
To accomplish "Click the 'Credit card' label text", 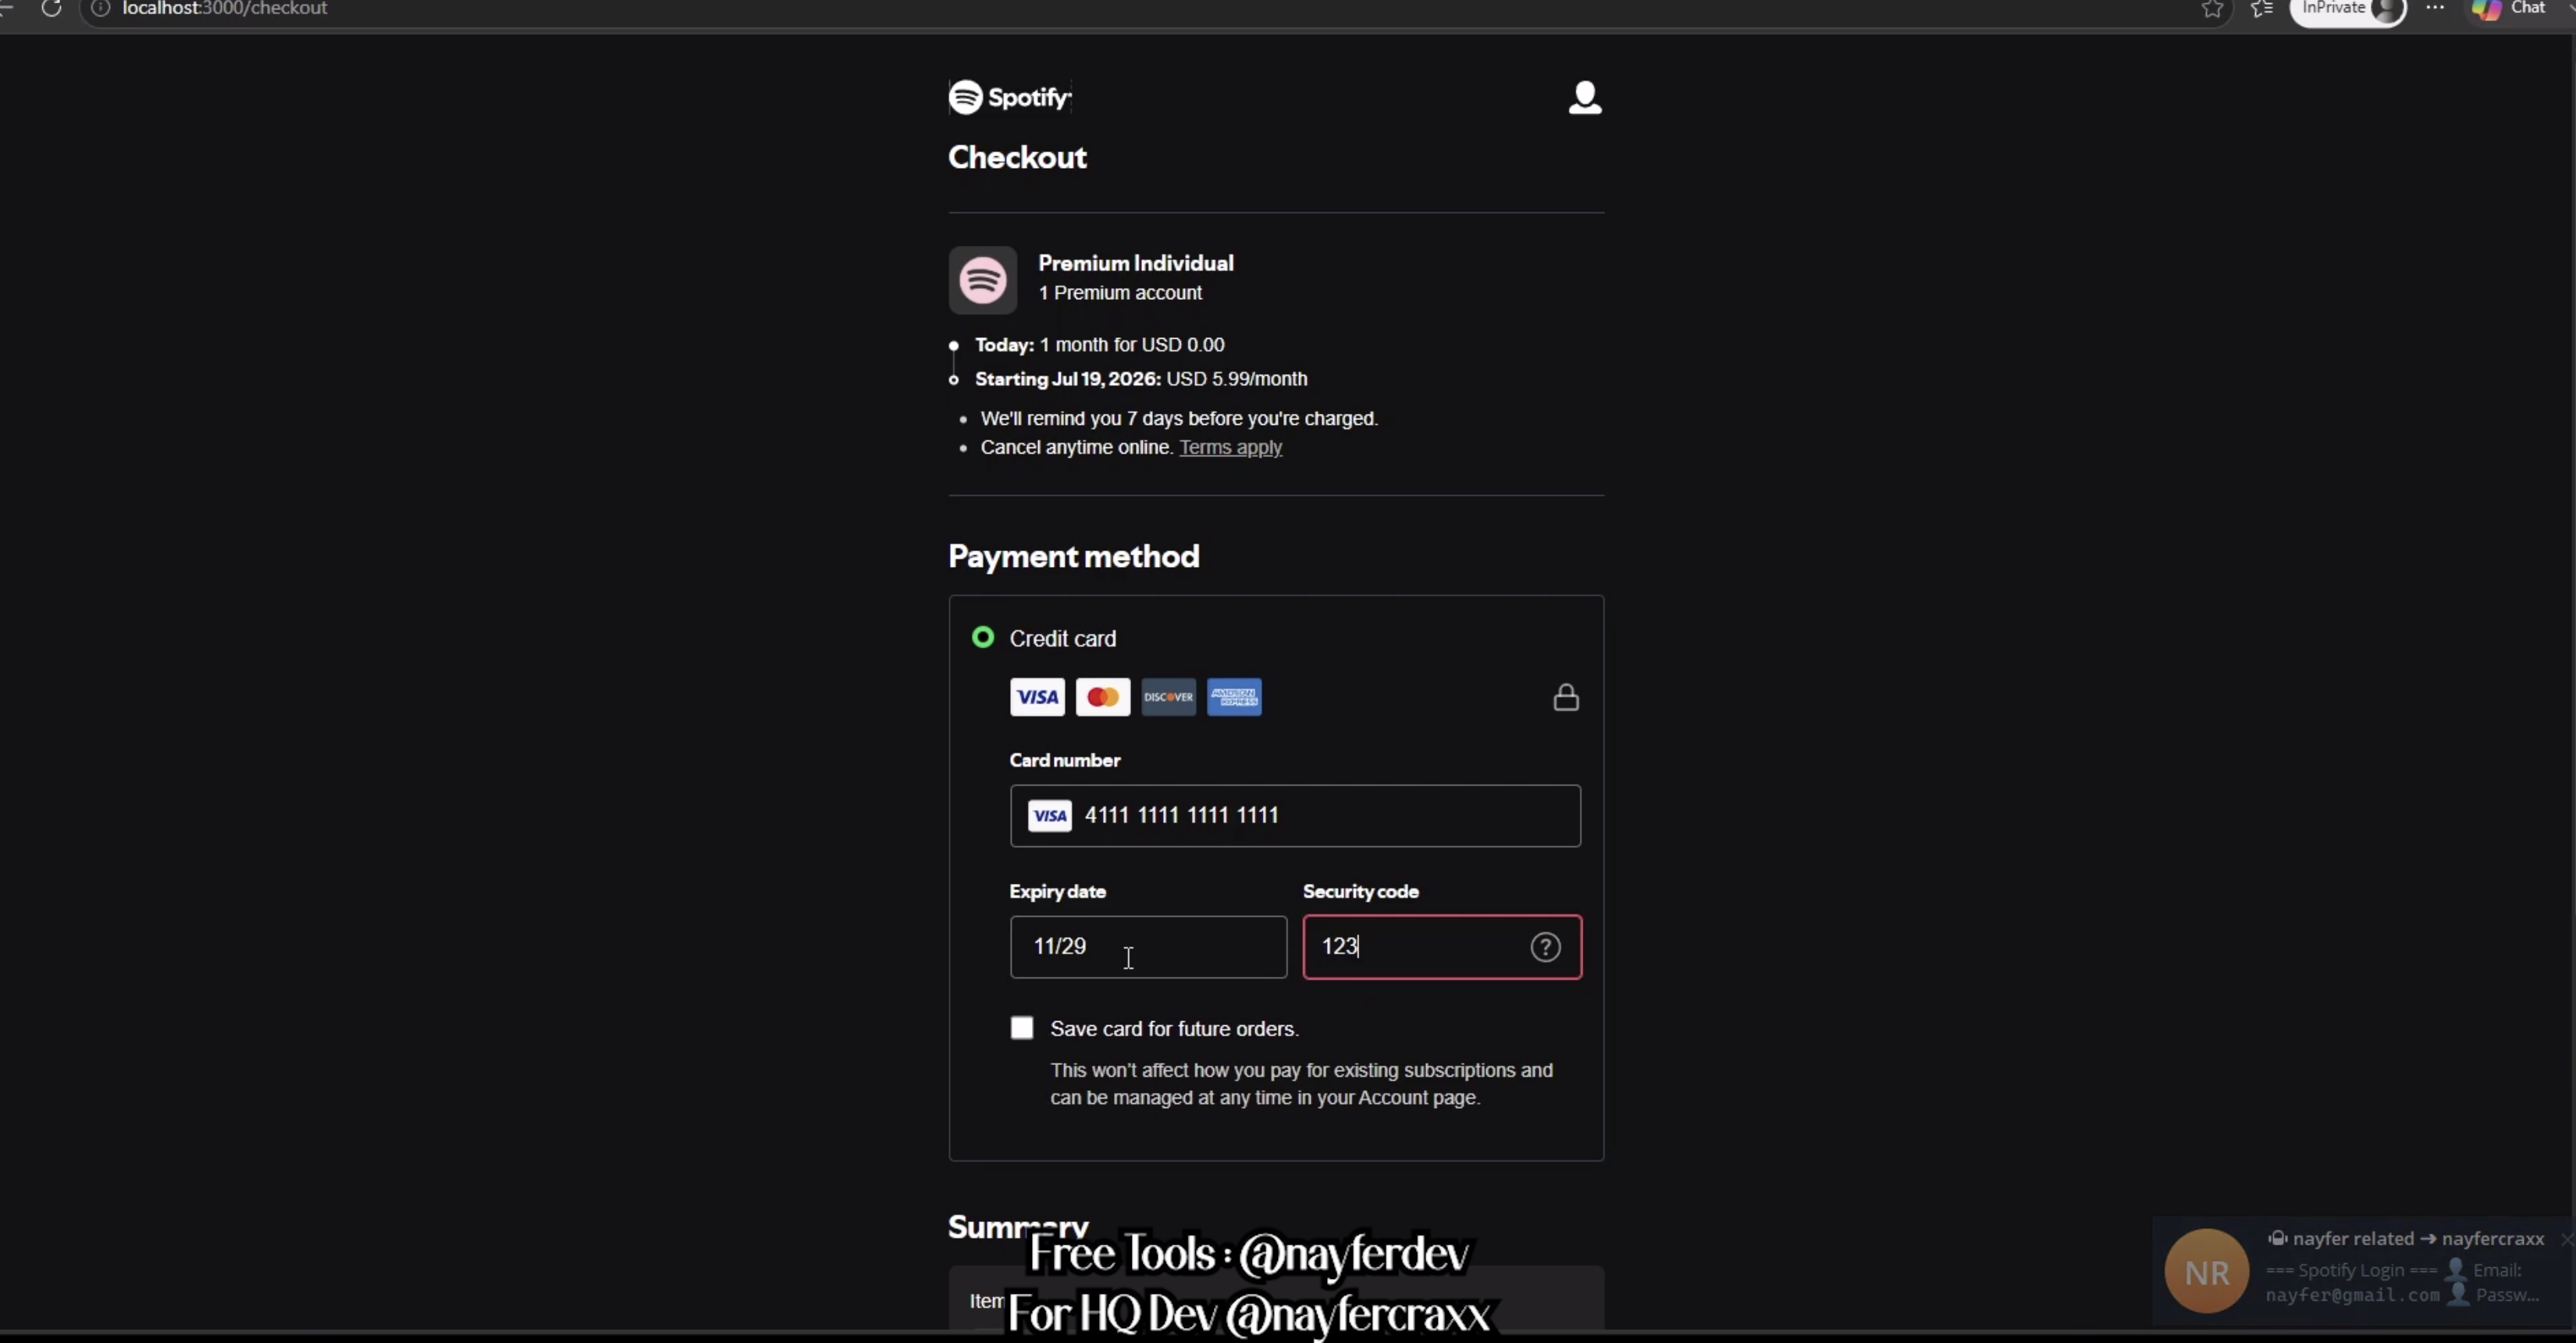I will pos(1063,638).
